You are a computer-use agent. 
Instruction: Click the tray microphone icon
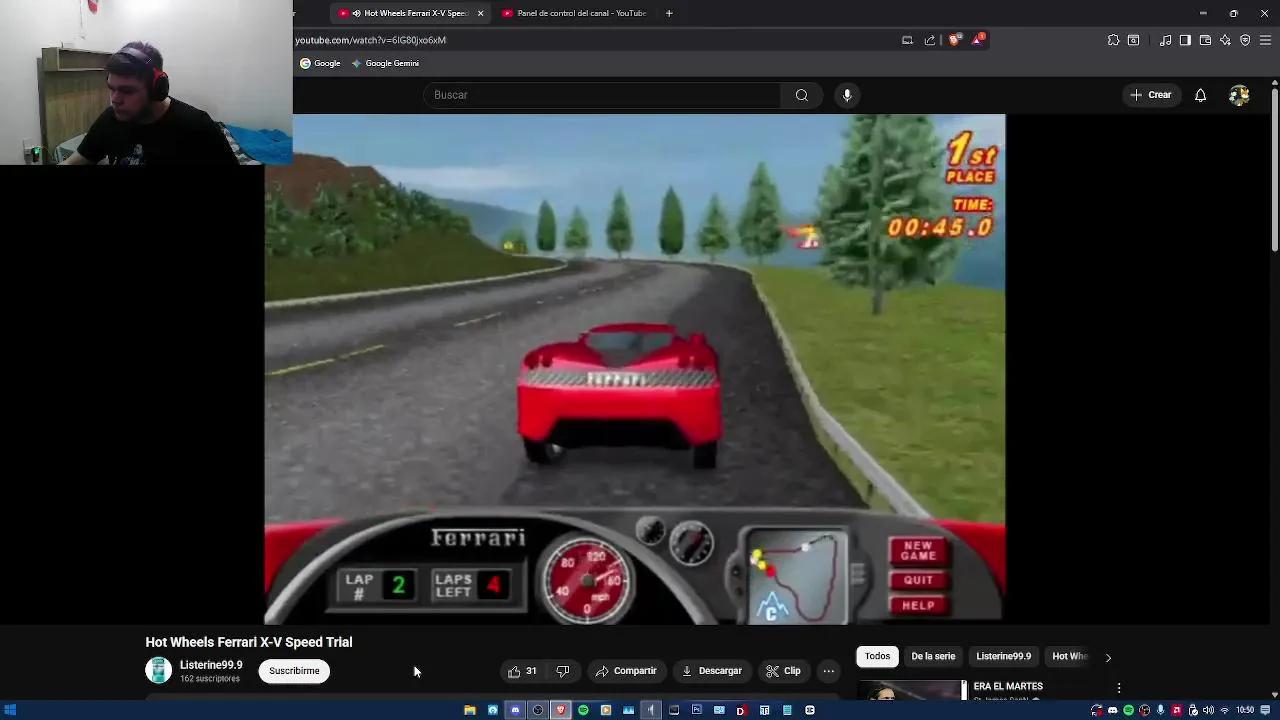1160,710
